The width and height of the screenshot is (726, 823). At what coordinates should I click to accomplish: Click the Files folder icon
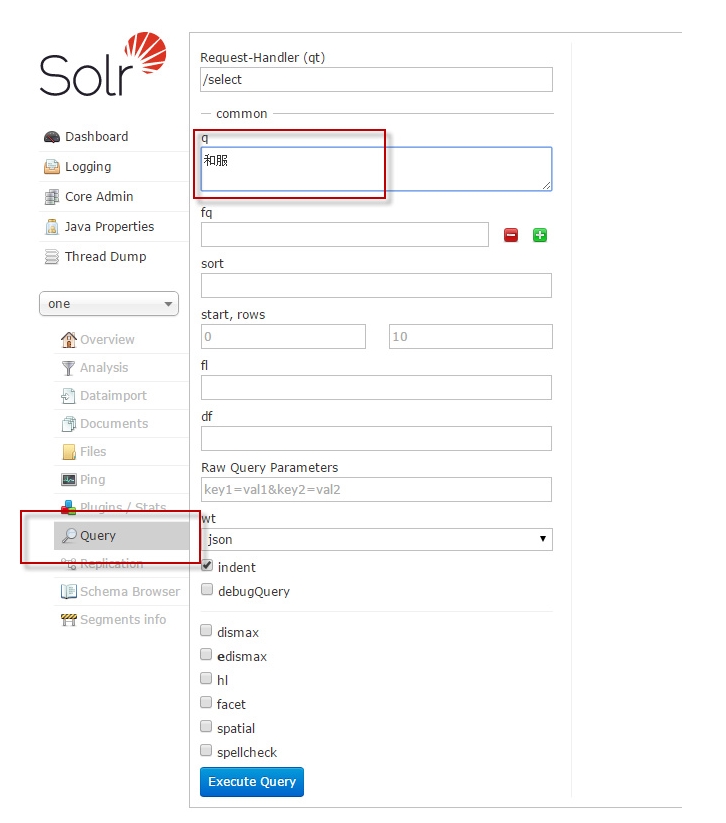pos(69,451)
